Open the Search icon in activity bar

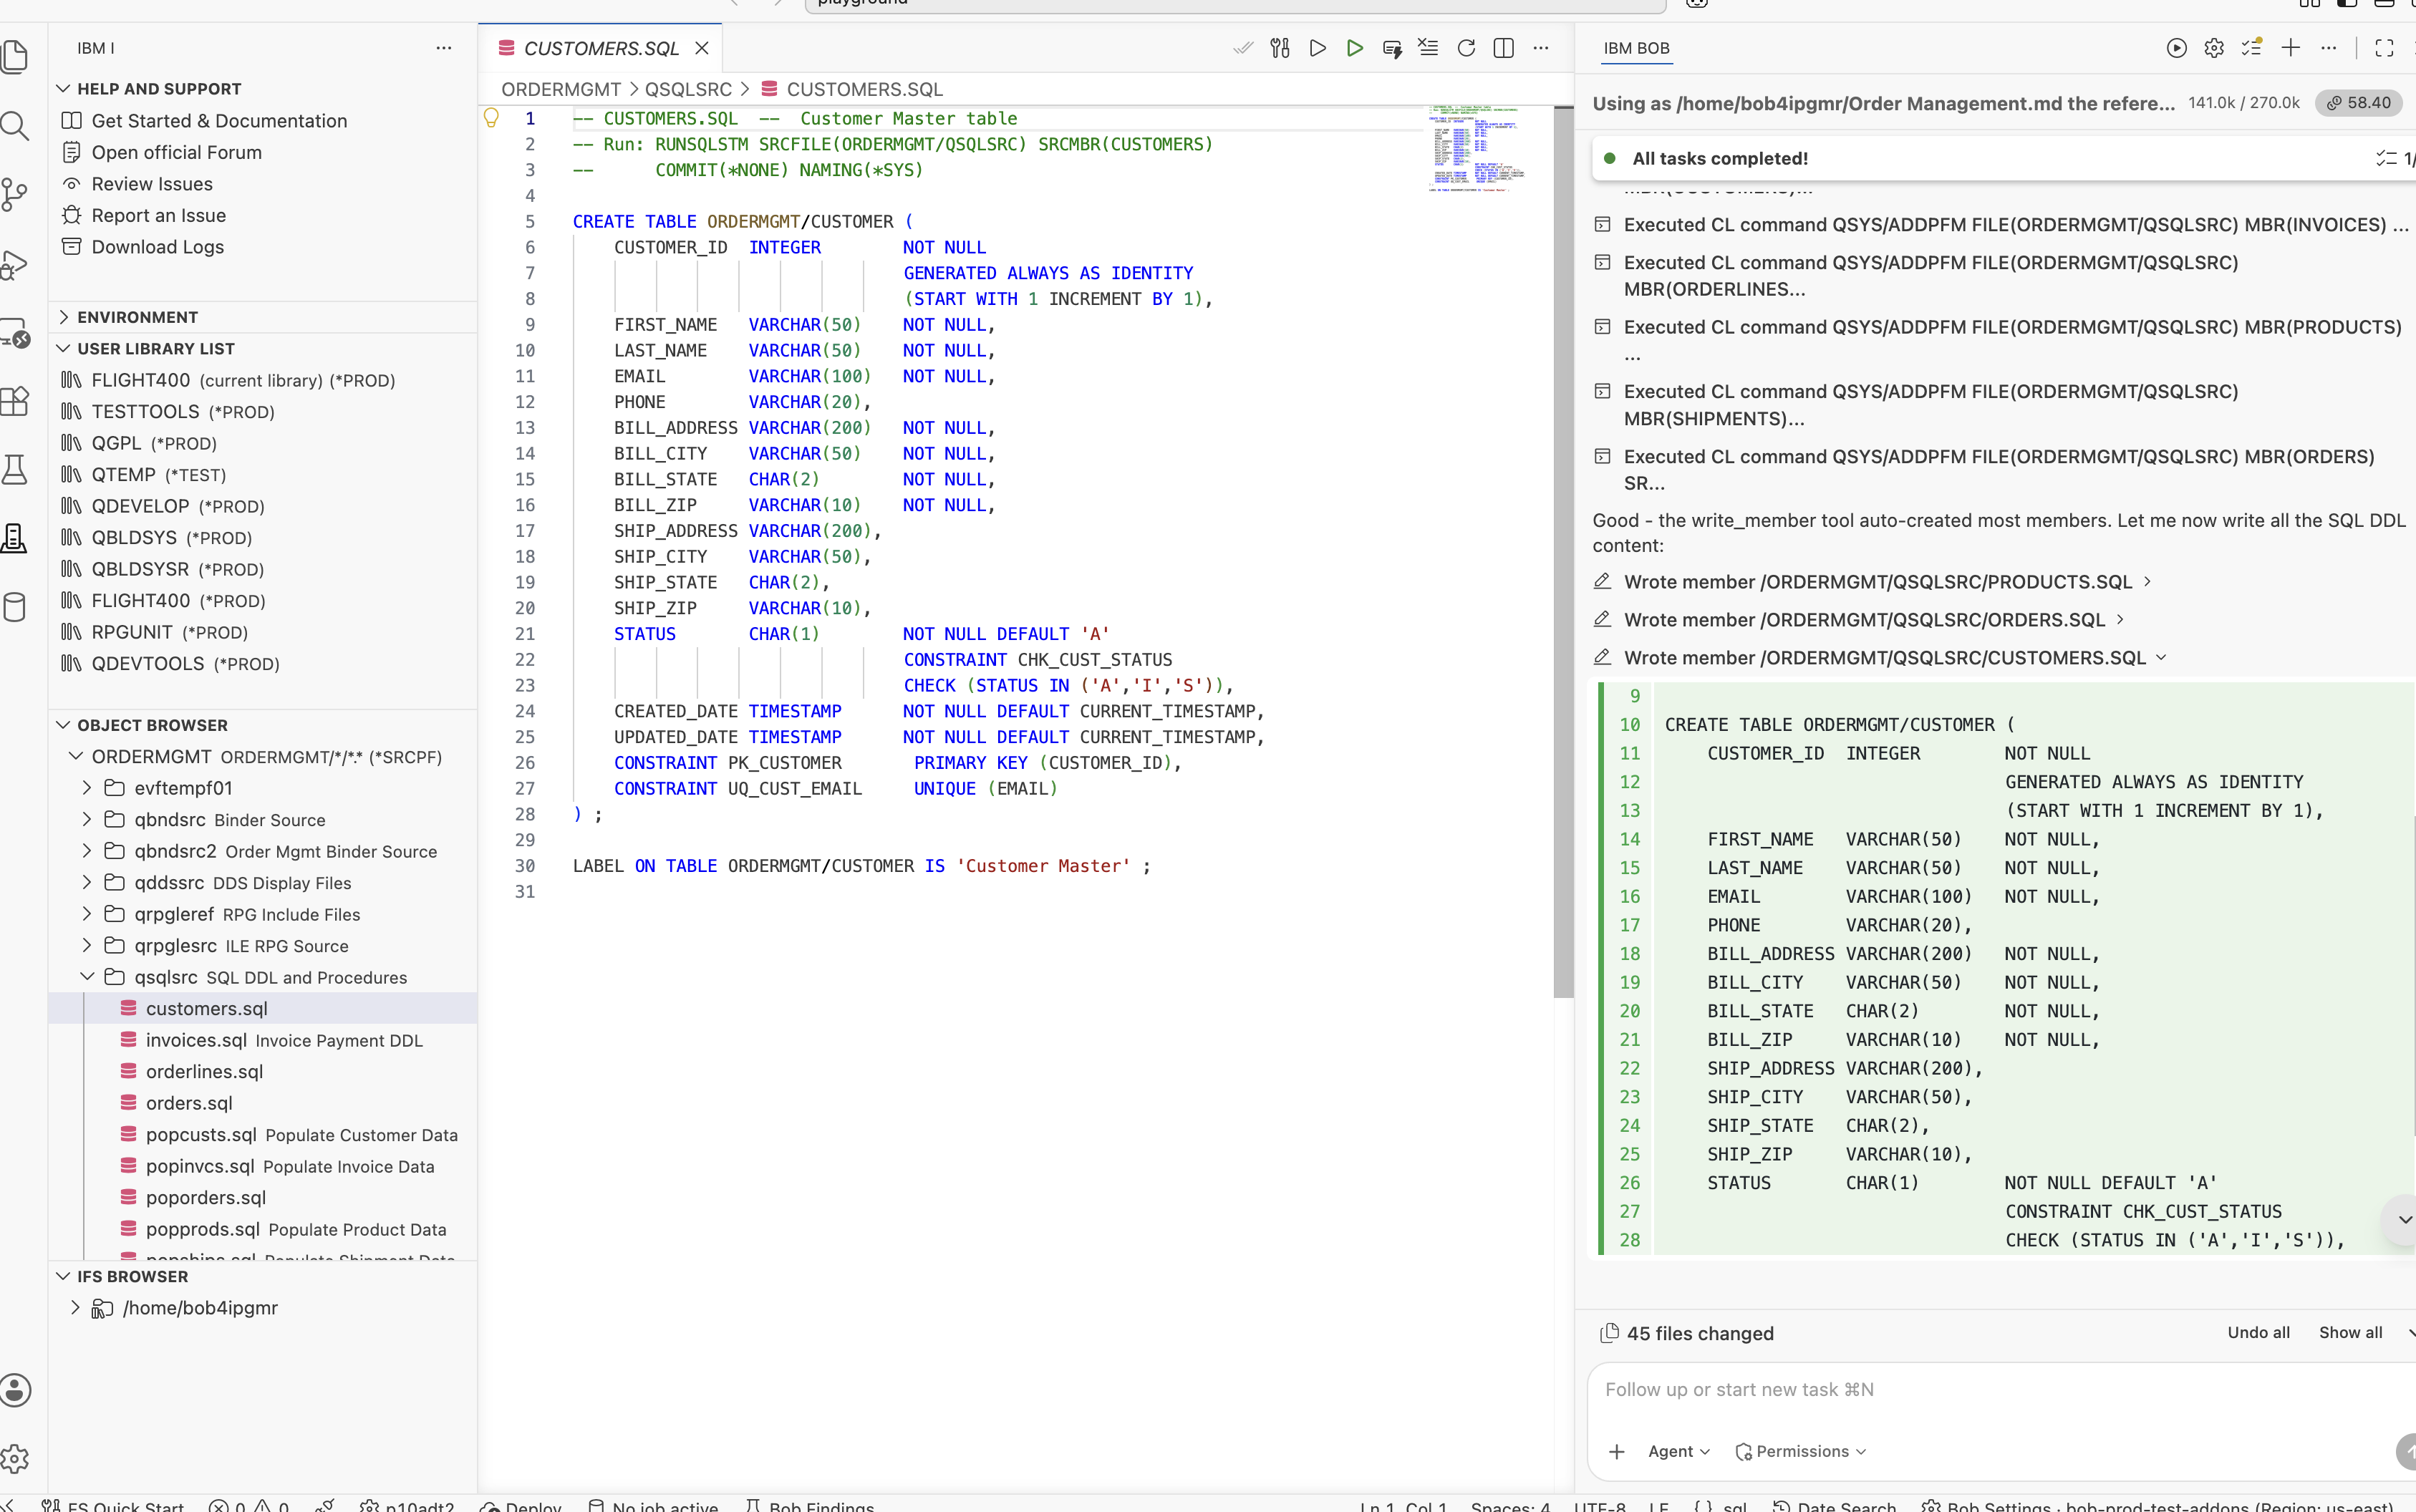pyautogui.click(x=14, y=126)
